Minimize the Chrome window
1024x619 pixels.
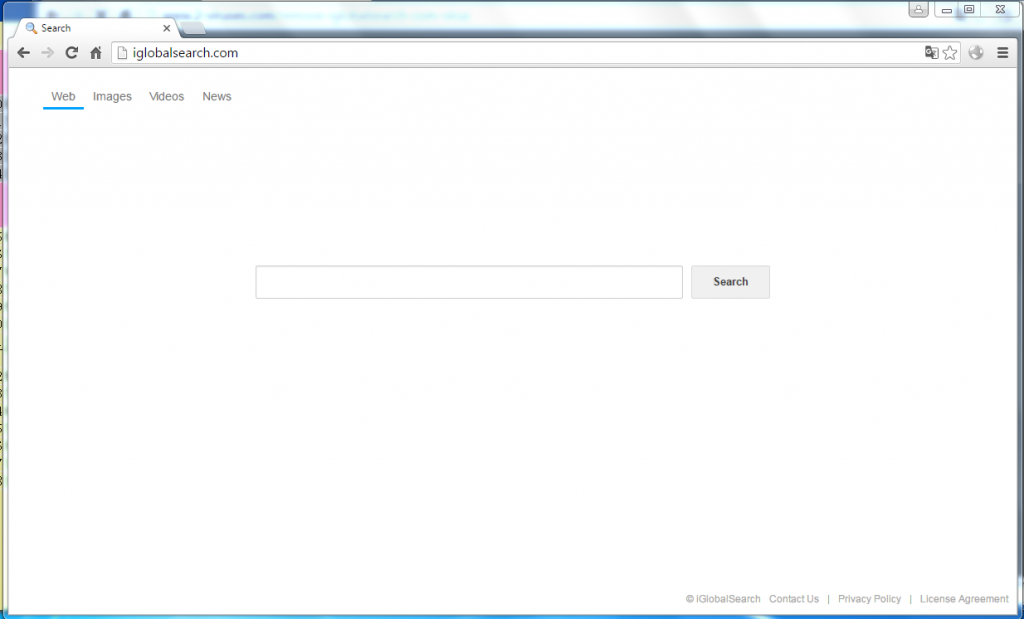[x=946, y=9]
